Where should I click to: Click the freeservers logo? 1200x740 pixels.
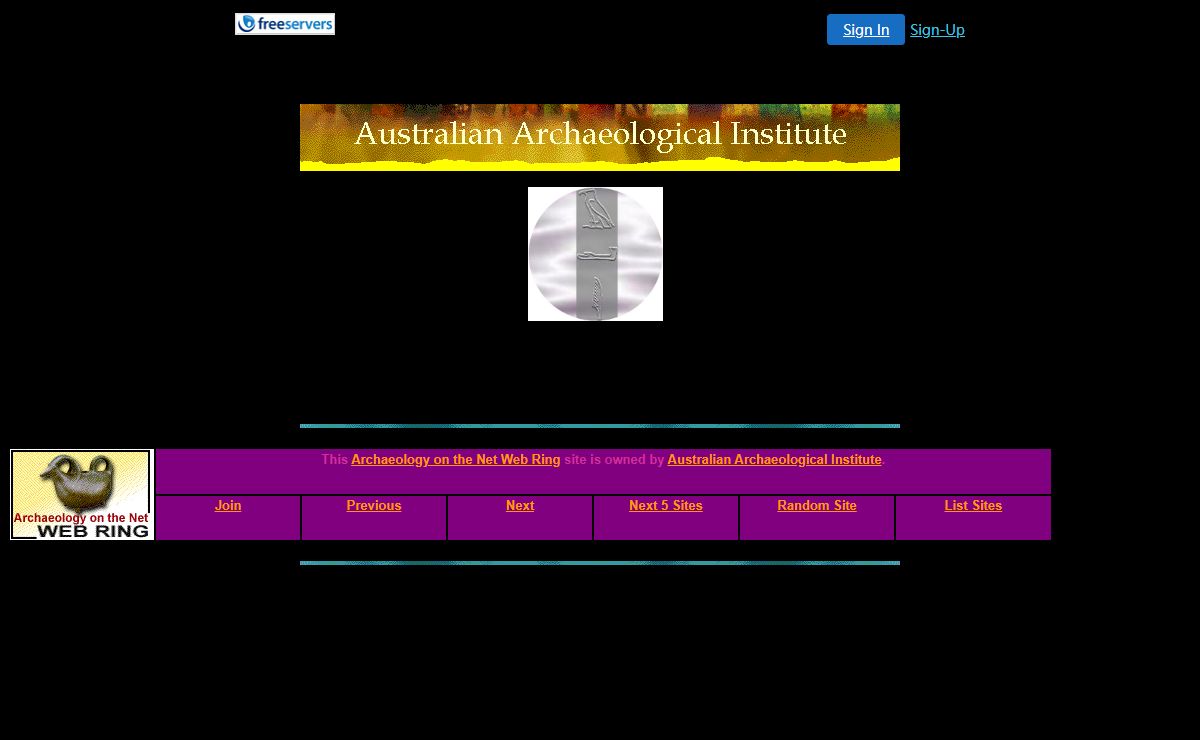click(285, 24)
